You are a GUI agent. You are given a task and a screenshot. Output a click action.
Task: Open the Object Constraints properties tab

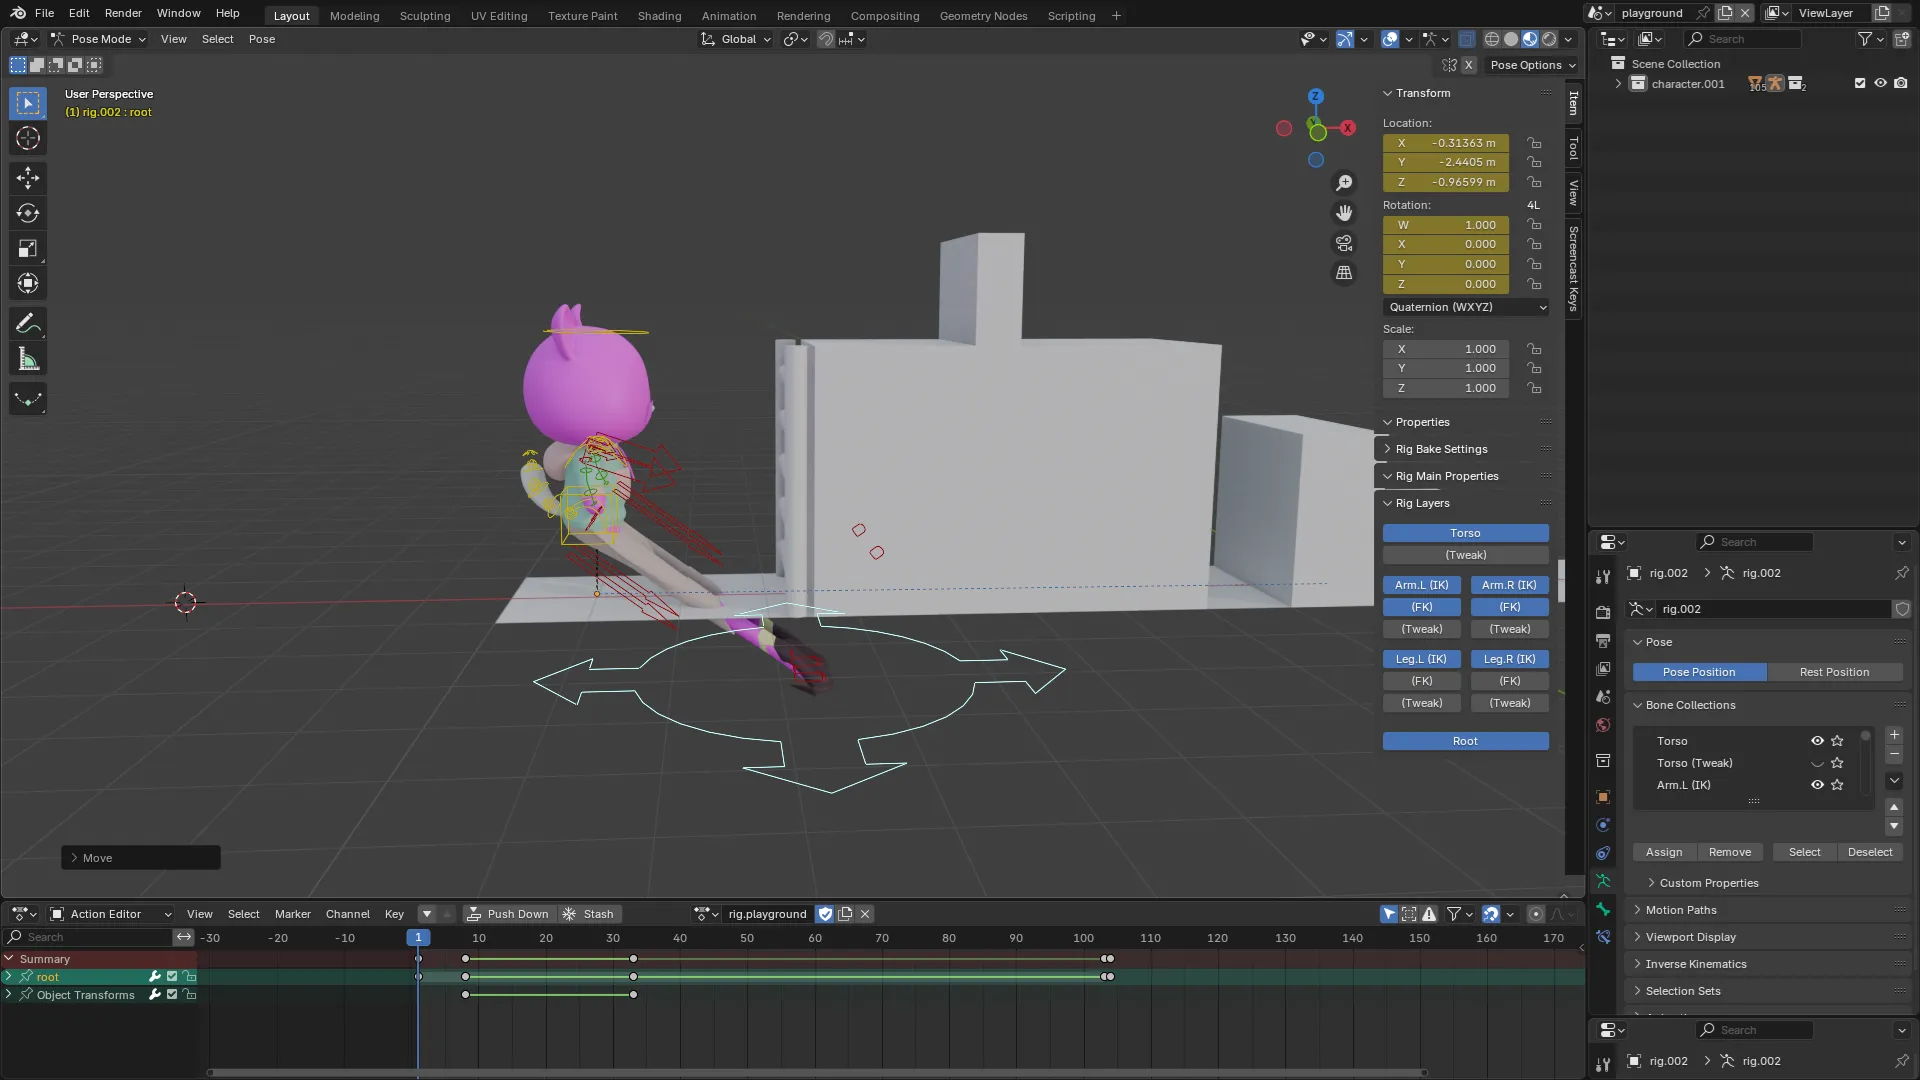(x=1603, y=853)
